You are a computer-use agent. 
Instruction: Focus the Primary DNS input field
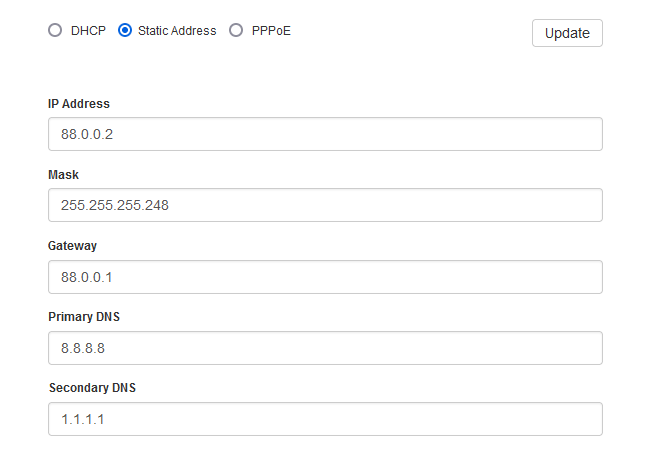tap(325, 348)
